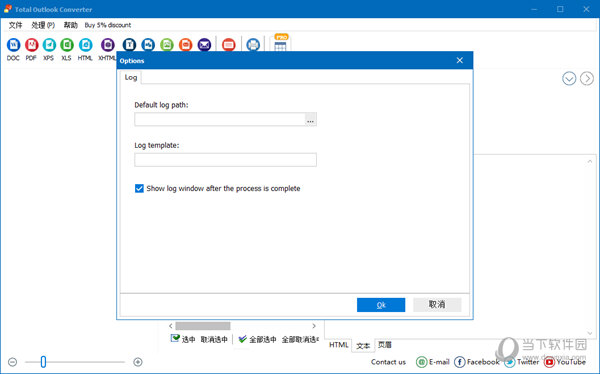Click 取消选中 button
600x374 pixels.
pyautogui.click(x=214, y=340)
